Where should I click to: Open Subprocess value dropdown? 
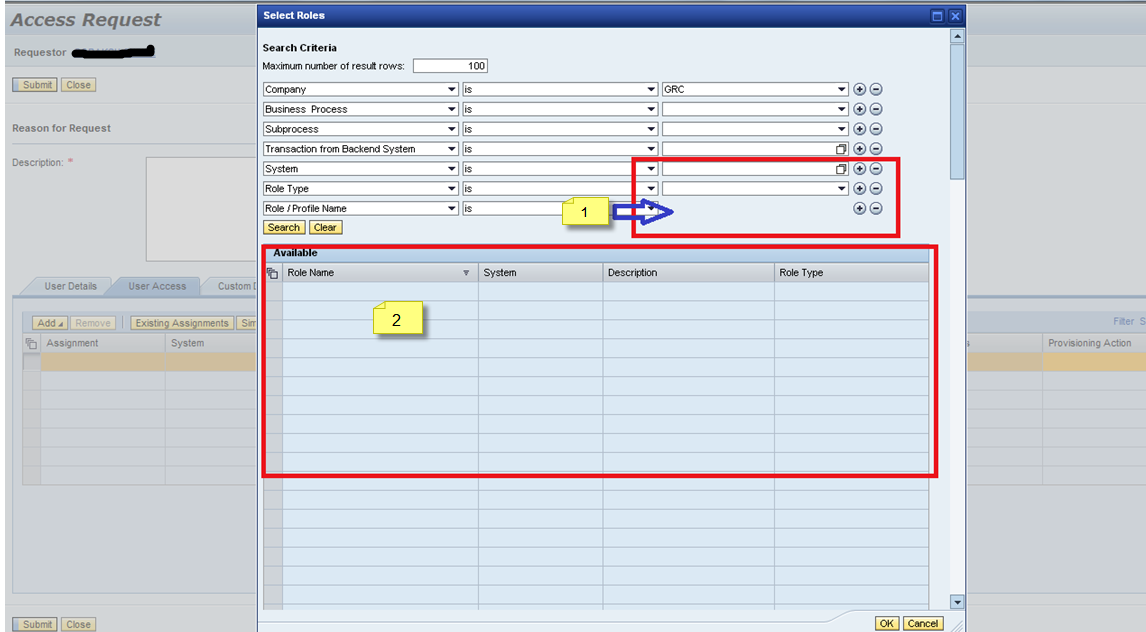[841, 129]
